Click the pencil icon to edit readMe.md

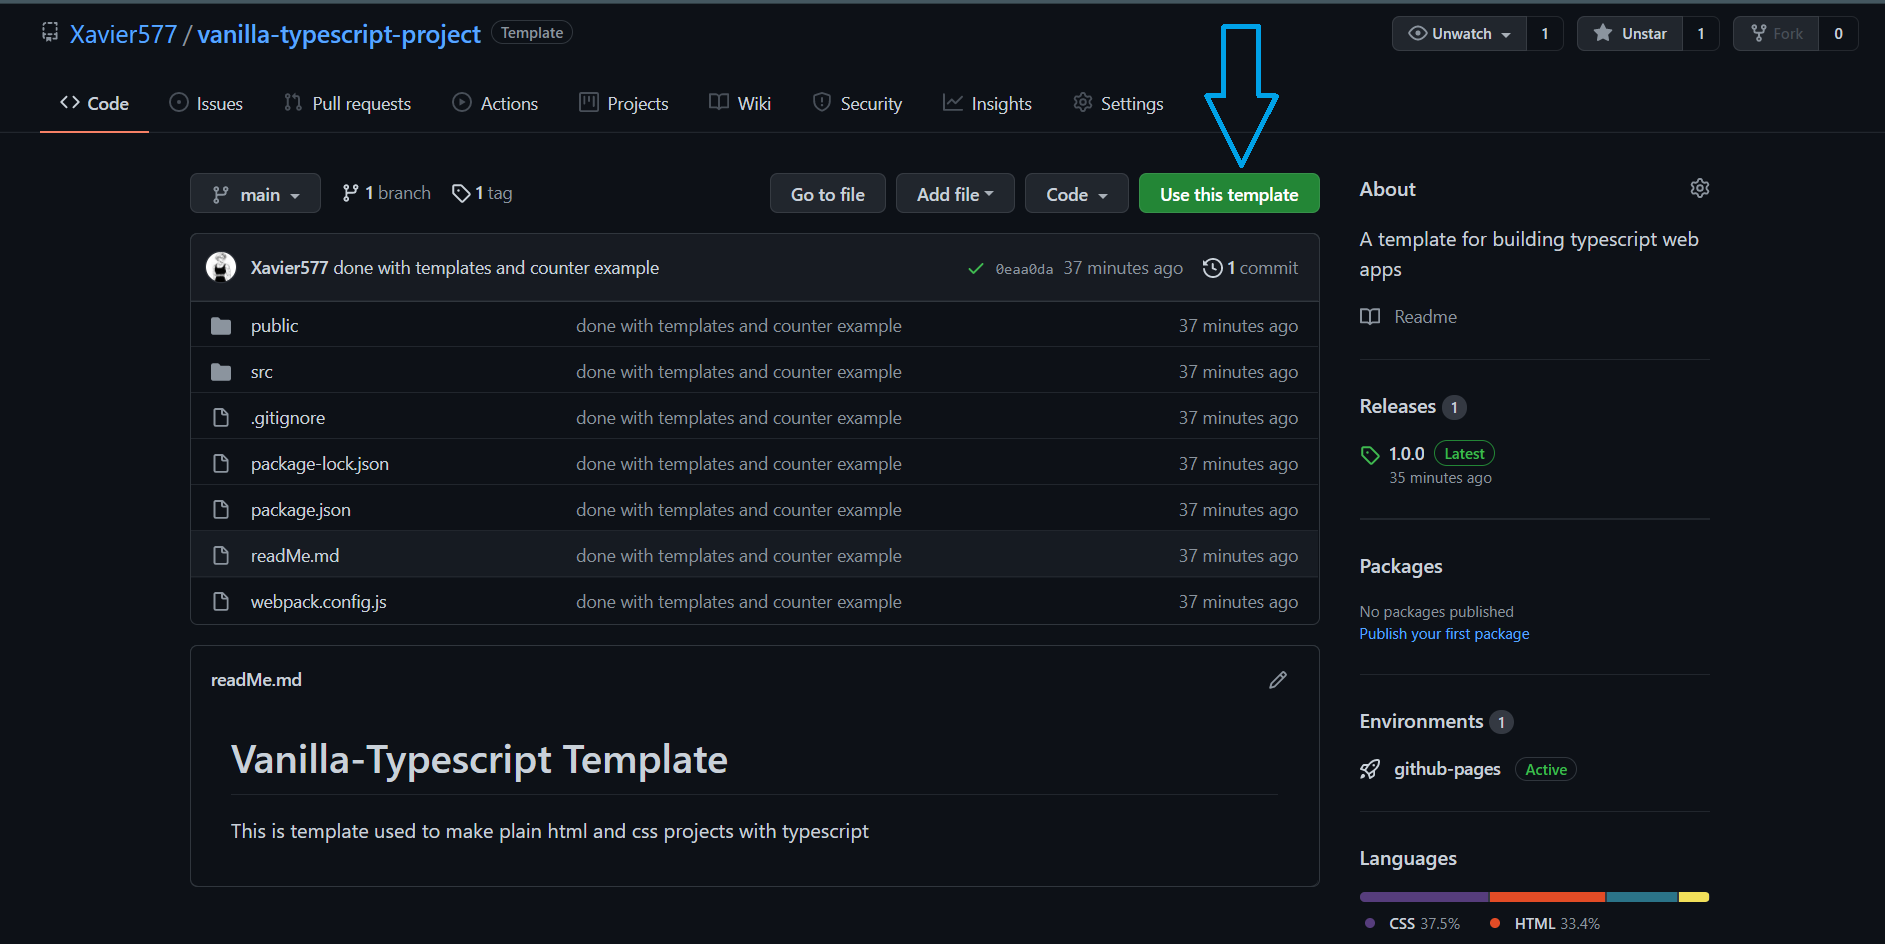[1277, 680]
